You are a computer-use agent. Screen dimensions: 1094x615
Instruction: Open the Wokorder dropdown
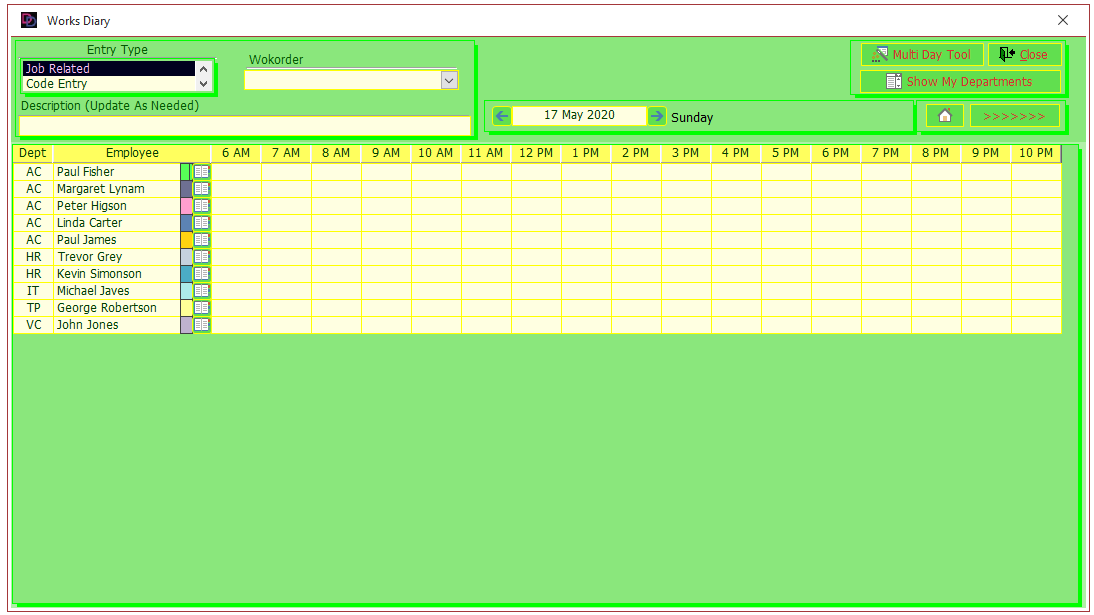click(x=449, y=80)
